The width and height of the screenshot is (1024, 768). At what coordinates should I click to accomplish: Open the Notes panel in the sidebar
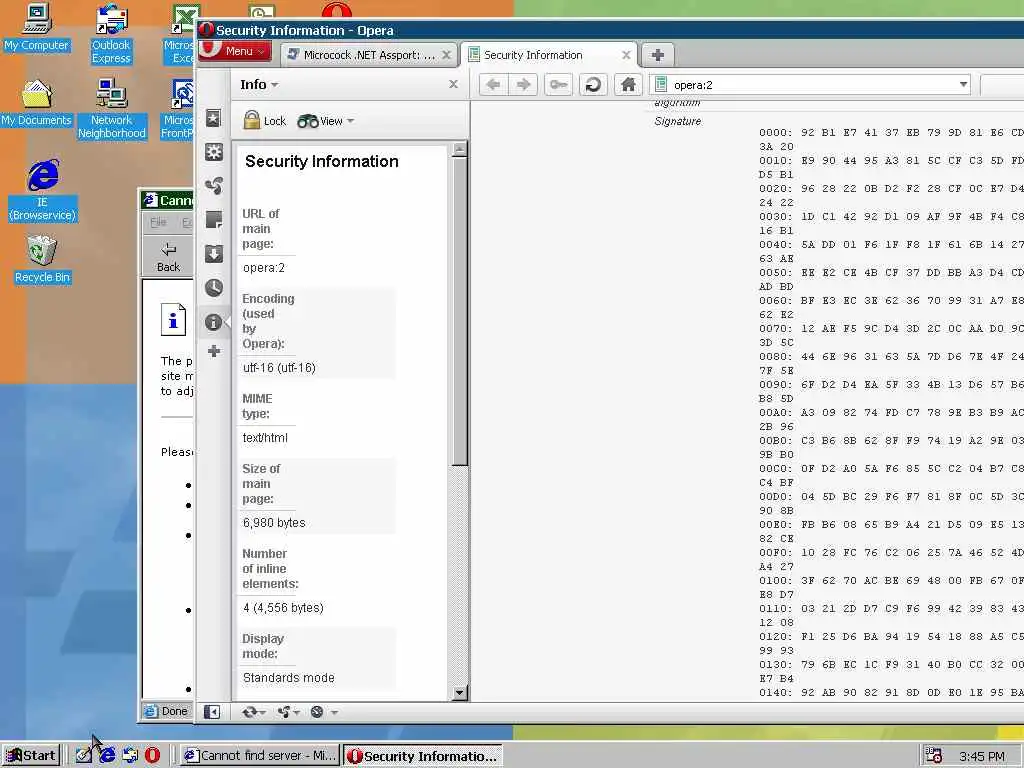click(x=214, y=220)
